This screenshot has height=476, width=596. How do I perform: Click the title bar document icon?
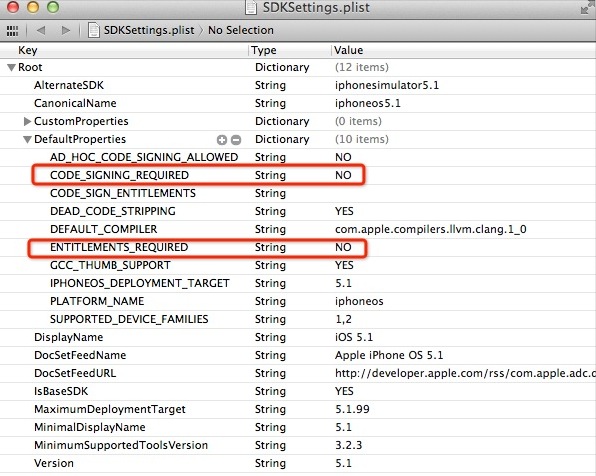point(251,8)
